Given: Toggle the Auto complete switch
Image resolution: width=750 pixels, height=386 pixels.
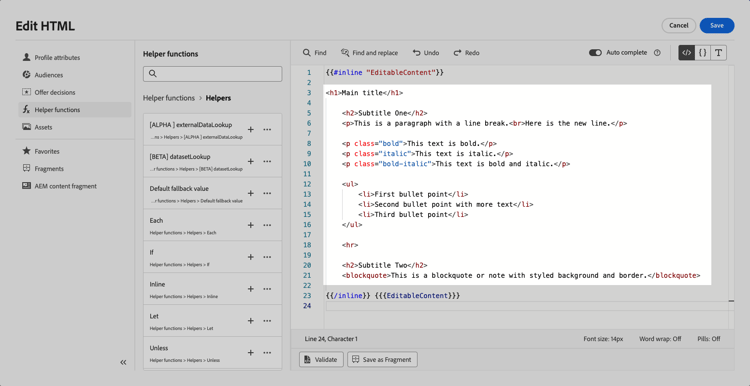Looking at the screenshot, I should (x=595, y=53).
